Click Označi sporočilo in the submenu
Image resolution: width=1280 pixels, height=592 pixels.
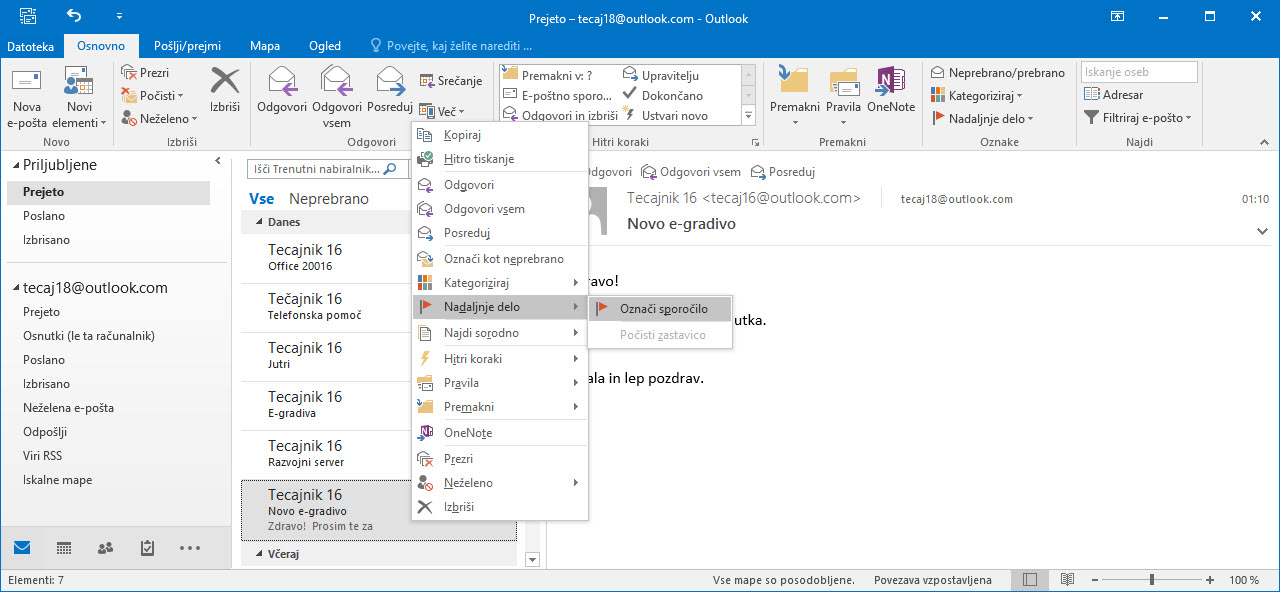pyautogui.click(x=660, y=309)
